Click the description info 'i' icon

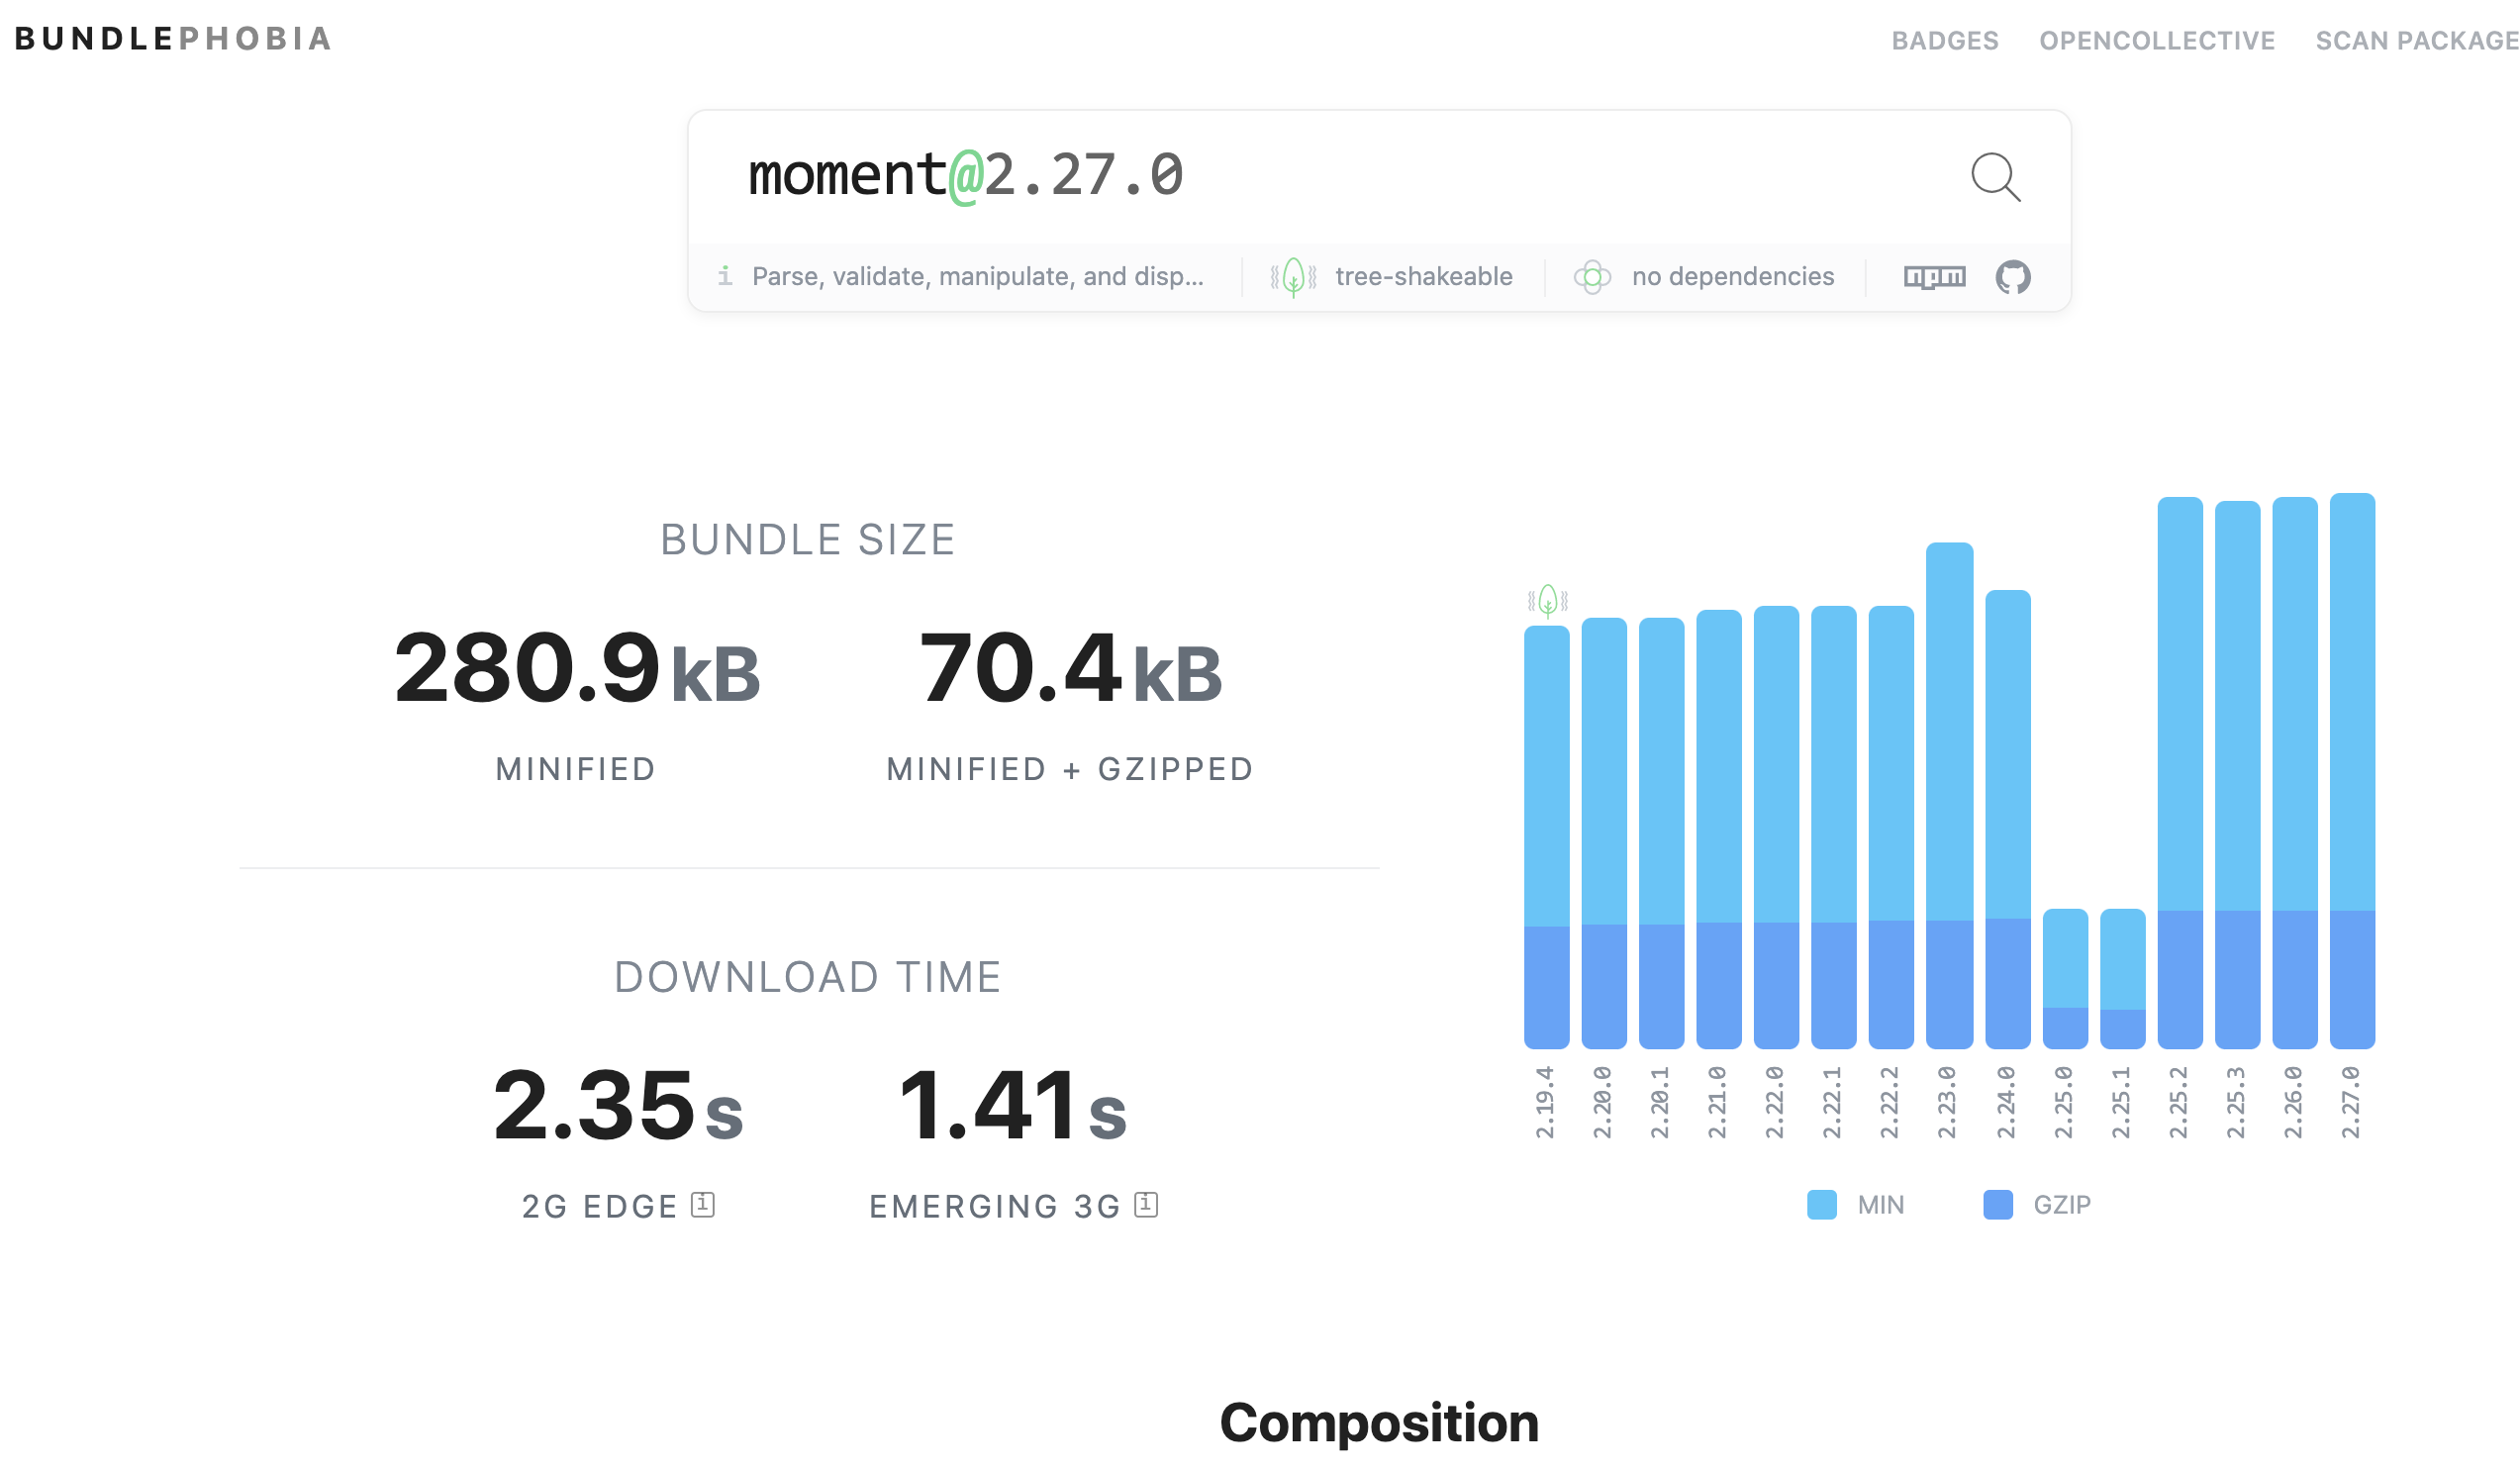point(725,276)
